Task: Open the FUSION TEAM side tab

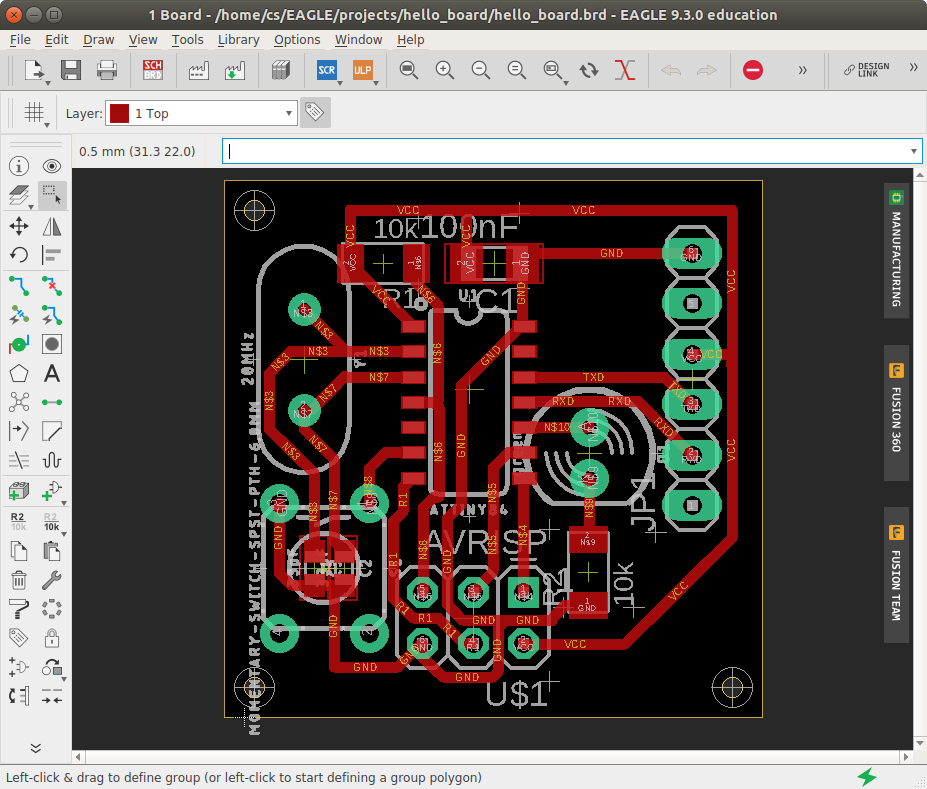Action: [896, 574]
